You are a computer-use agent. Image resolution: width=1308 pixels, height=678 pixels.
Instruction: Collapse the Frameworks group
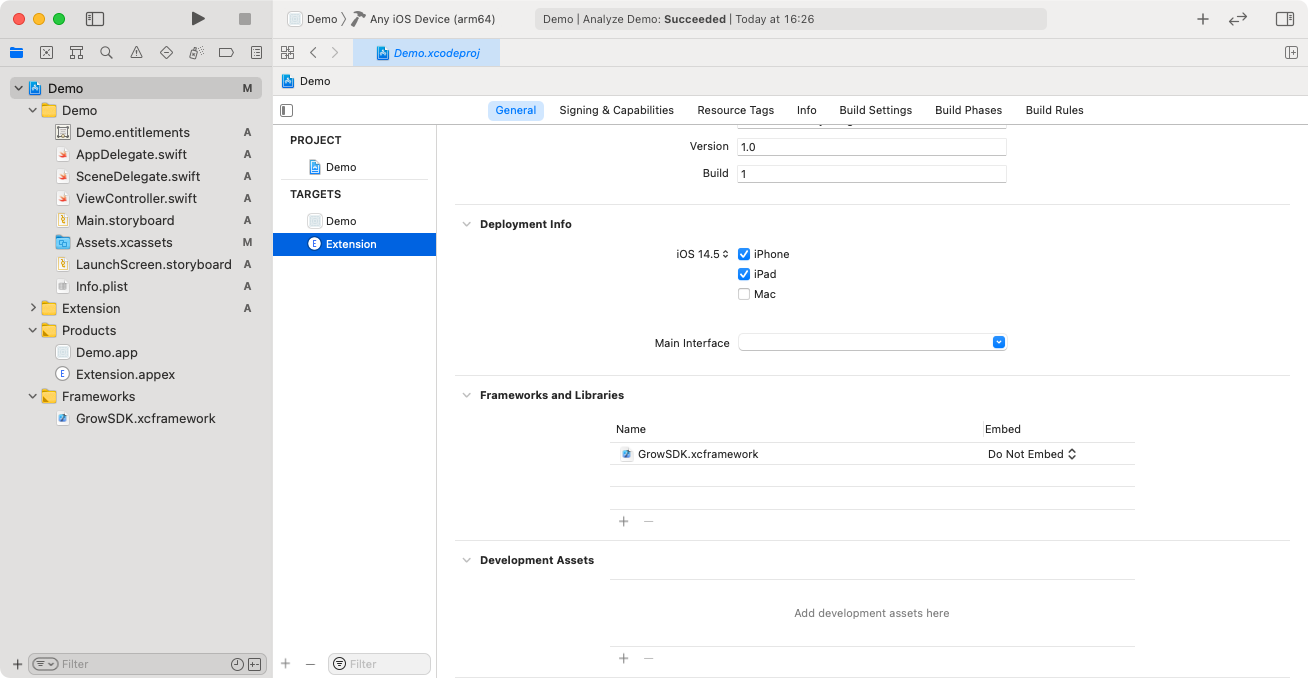point(32,396)
